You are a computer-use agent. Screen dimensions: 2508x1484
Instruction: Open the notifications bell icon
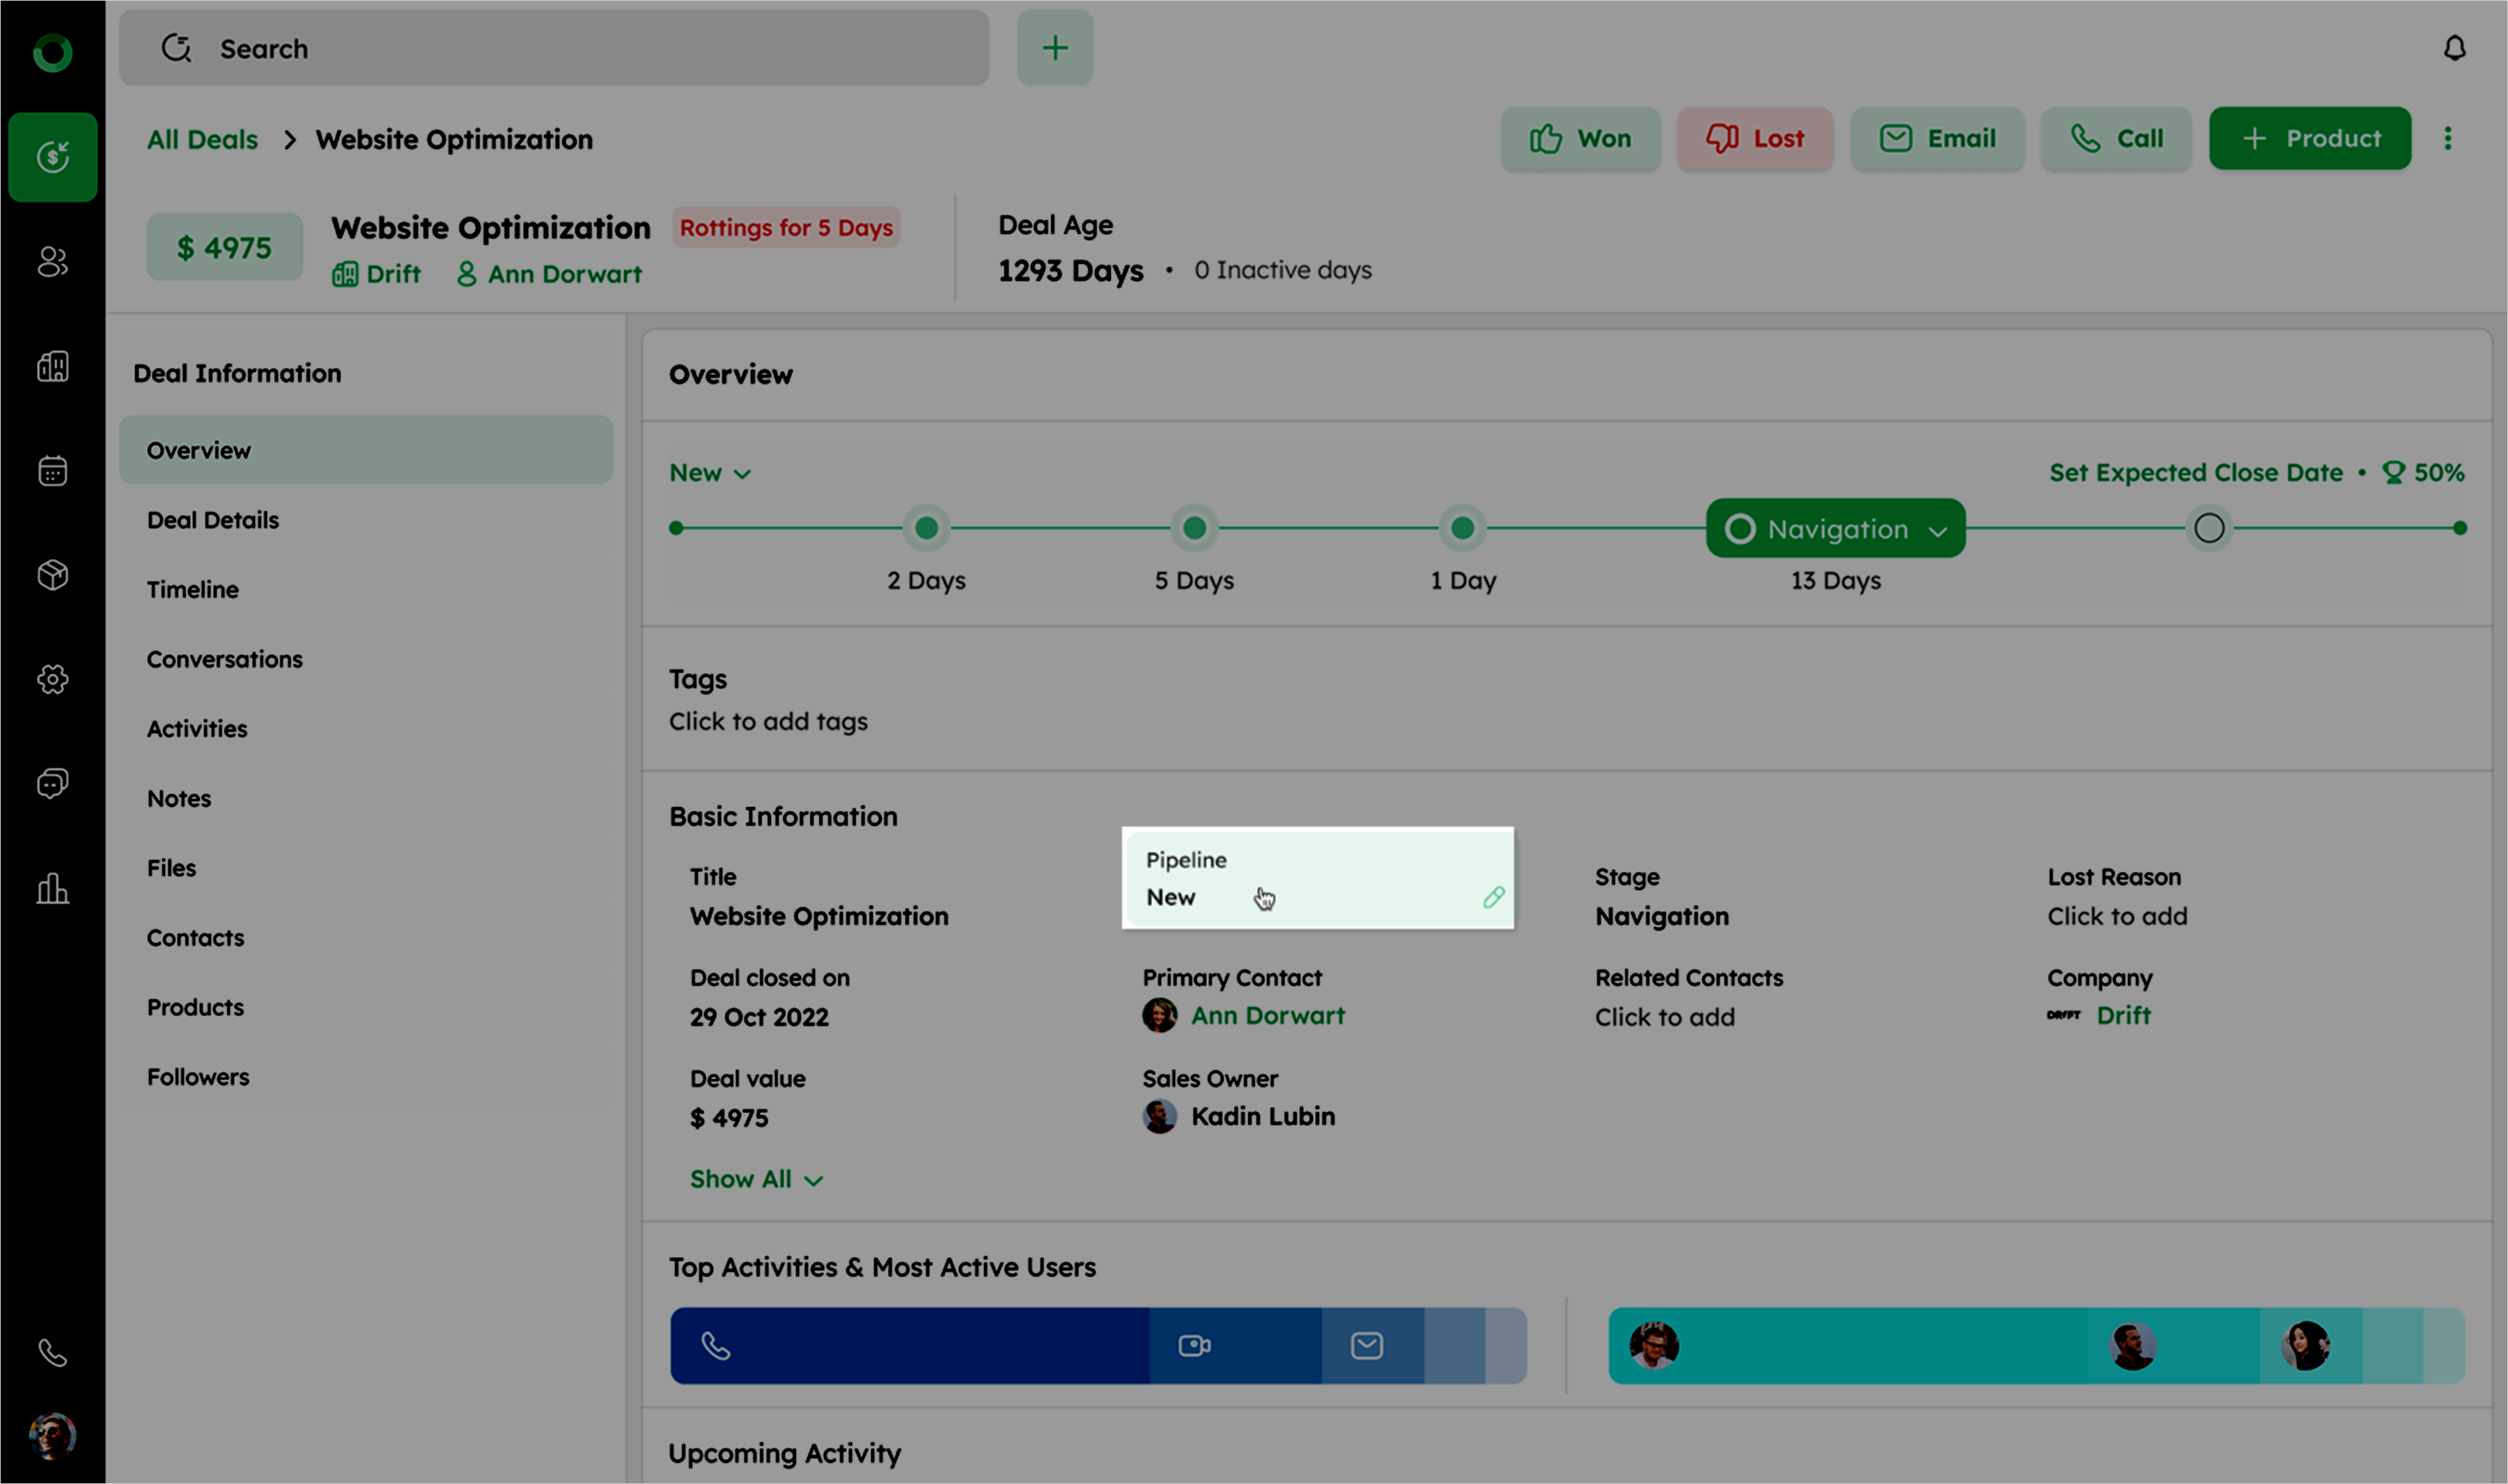[2454, 48]
